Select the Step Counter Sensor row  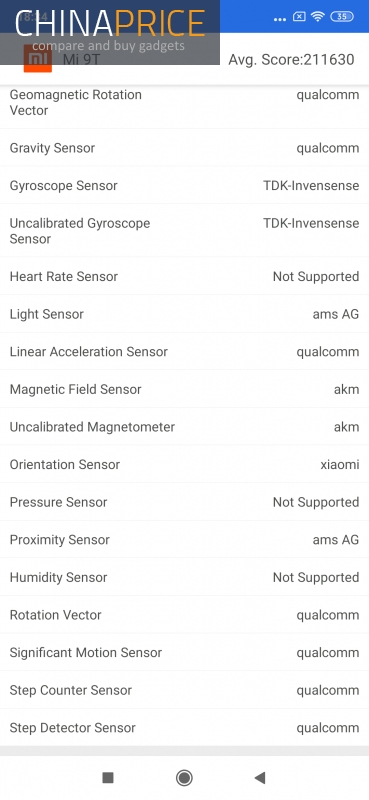tap(184, 690)
